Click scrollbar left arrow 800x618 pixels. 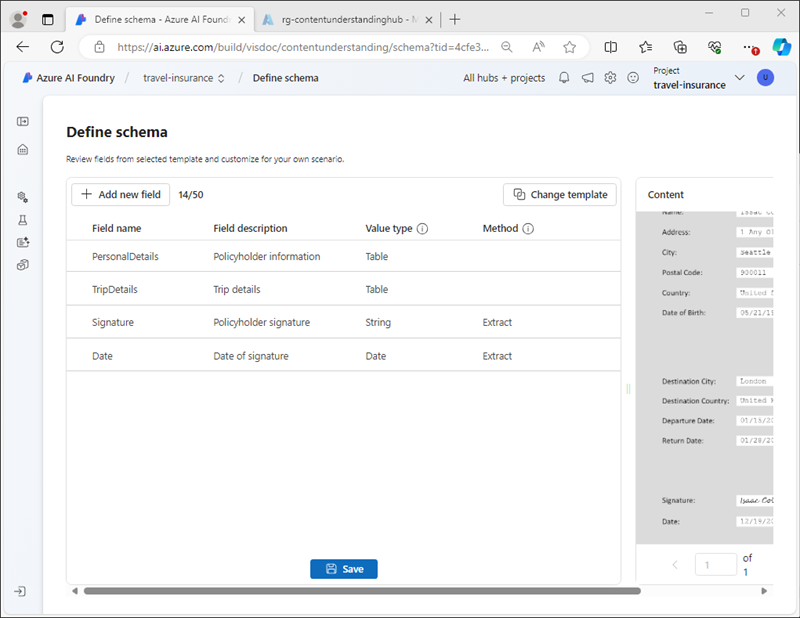74,591
